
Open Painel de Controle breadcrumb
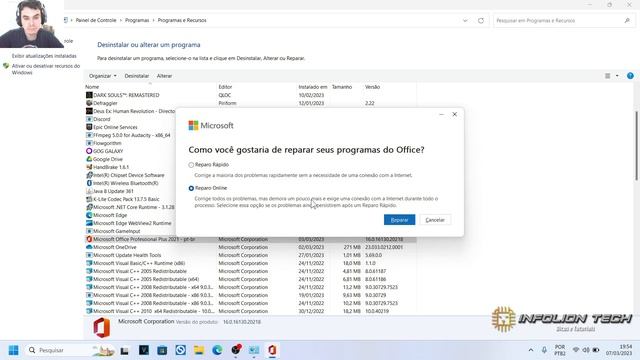pyautogui.click(x=96, y=20)
